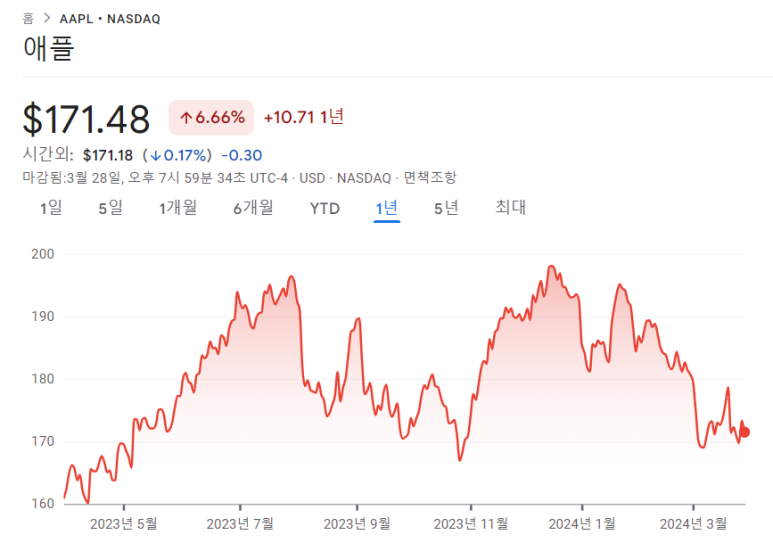Select the 1일 range tab
Screen dimensions: 773x543
[x=51, y=208]
